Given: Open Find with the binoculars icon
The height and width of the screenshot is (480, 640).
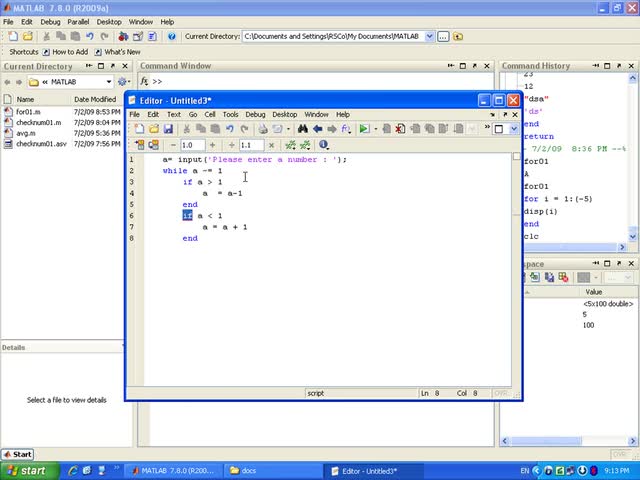Looking at the screenshot, I should [x=302, y=129].
